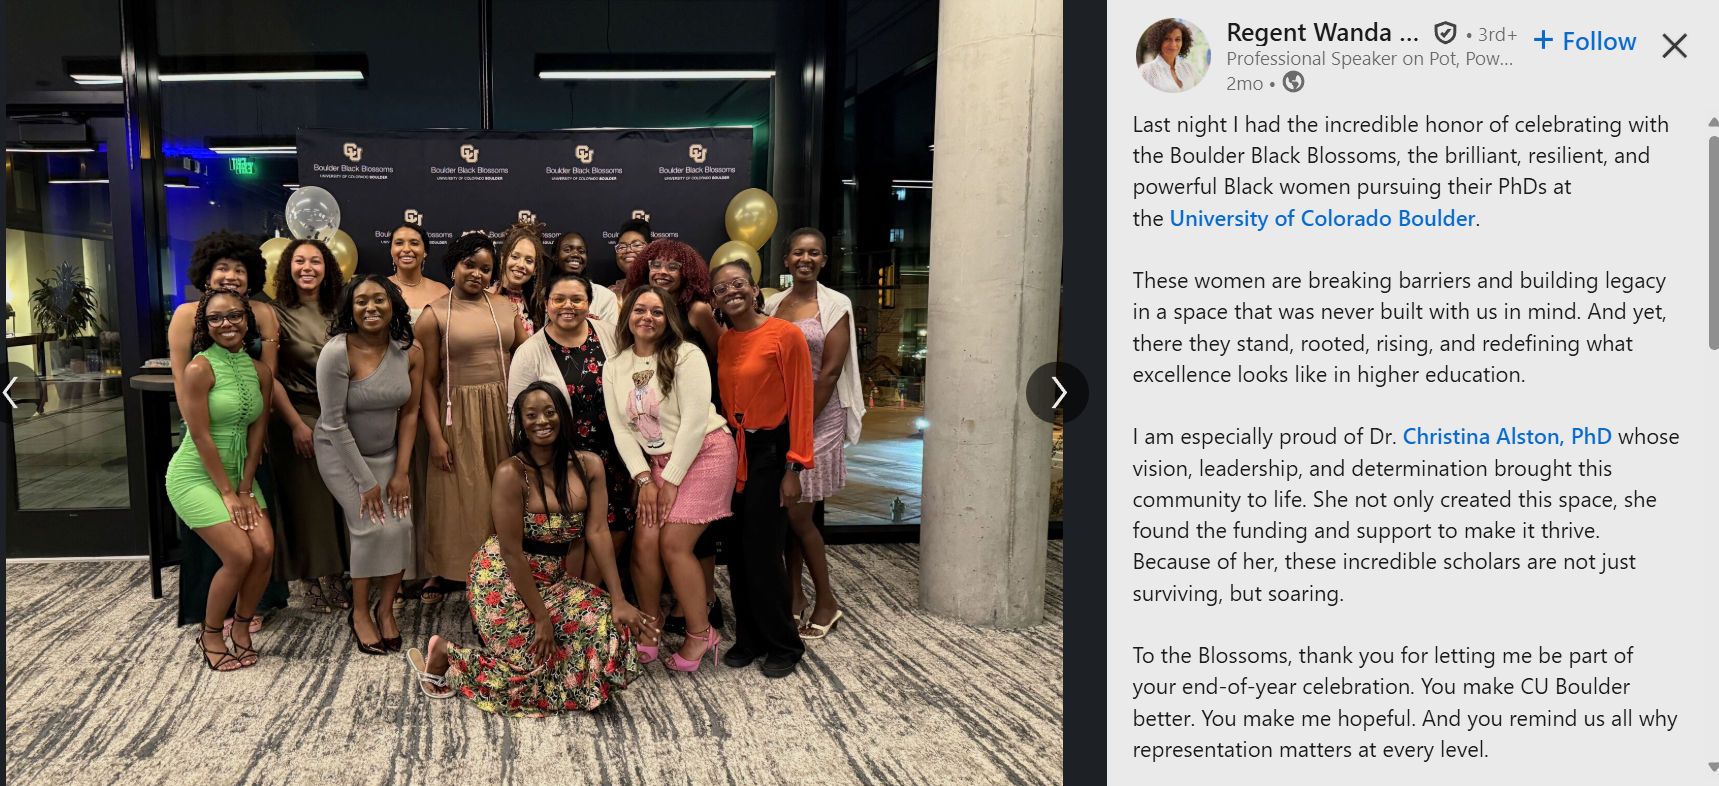The width and height of the screenshot is (1719, 786).
Task: Click the 2mo post timestamp
Action: [x=1244, y=84]
